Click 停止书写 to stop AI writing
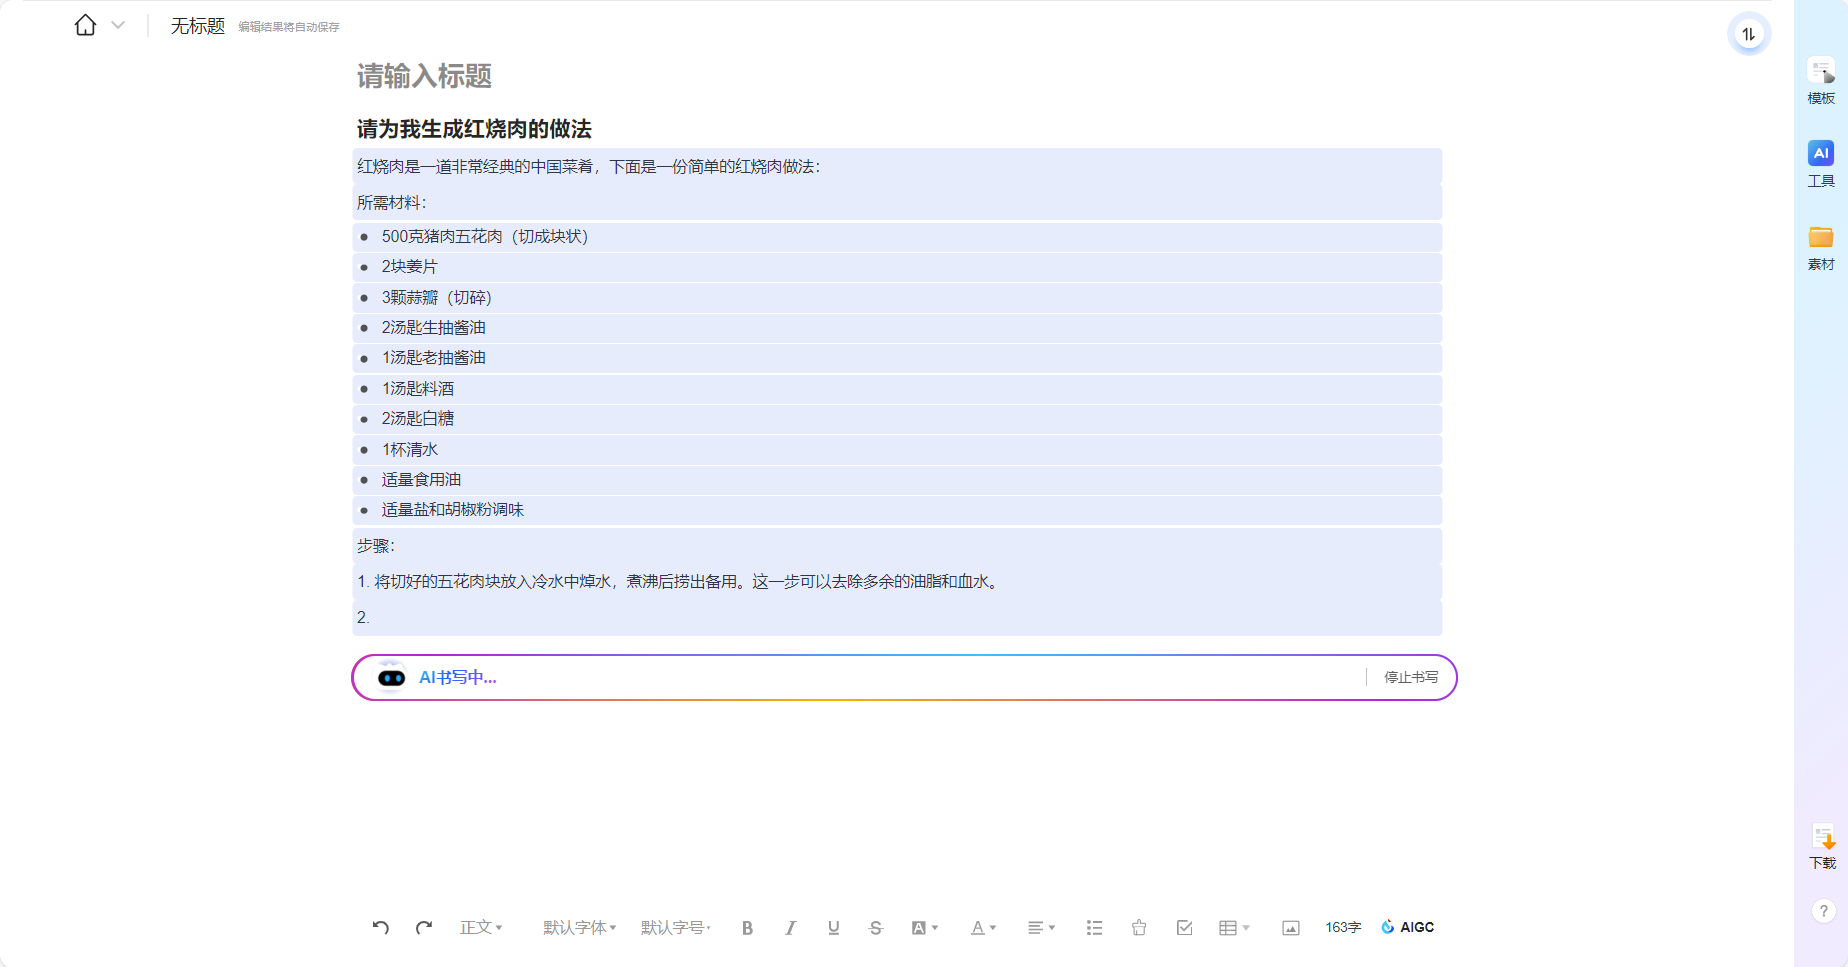The width and height of the screenshot is (1848, 967). (x=1410, y=678)
